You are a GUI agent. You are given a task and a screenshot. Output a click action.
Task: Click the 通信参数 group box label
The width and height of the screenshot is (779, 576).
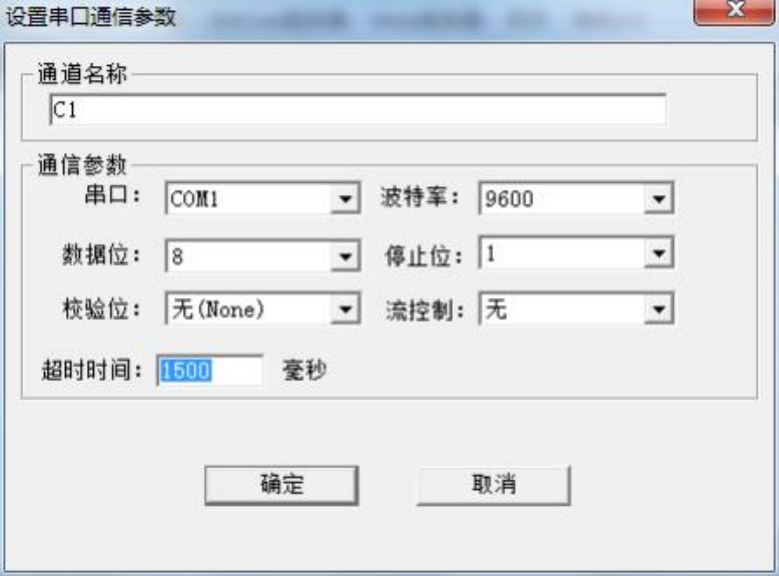82,165
